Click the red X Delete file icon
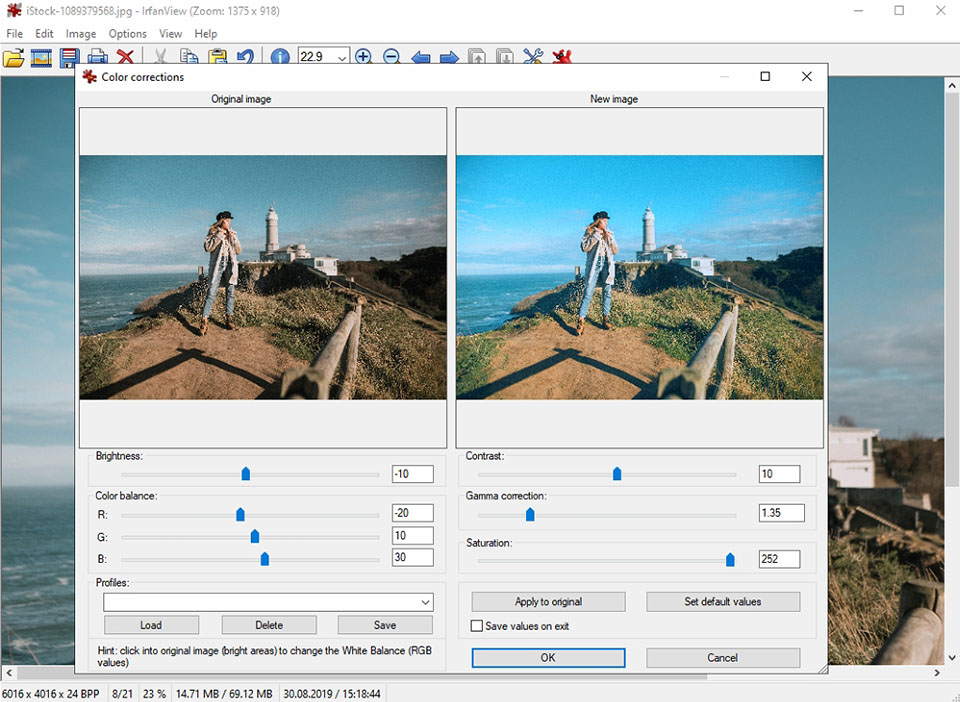This screenshot has width=960, height=702. point(125,58)
